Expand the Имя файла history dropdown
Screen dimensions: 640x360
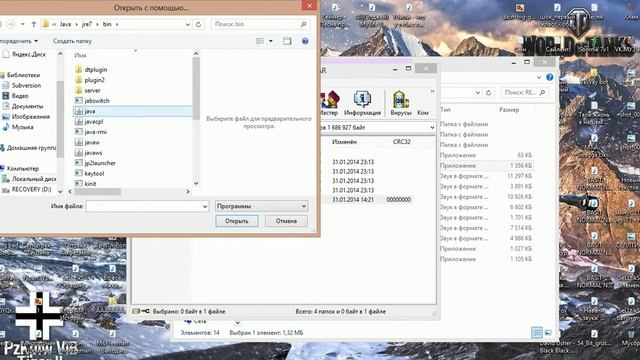click(x=205, y=207)
